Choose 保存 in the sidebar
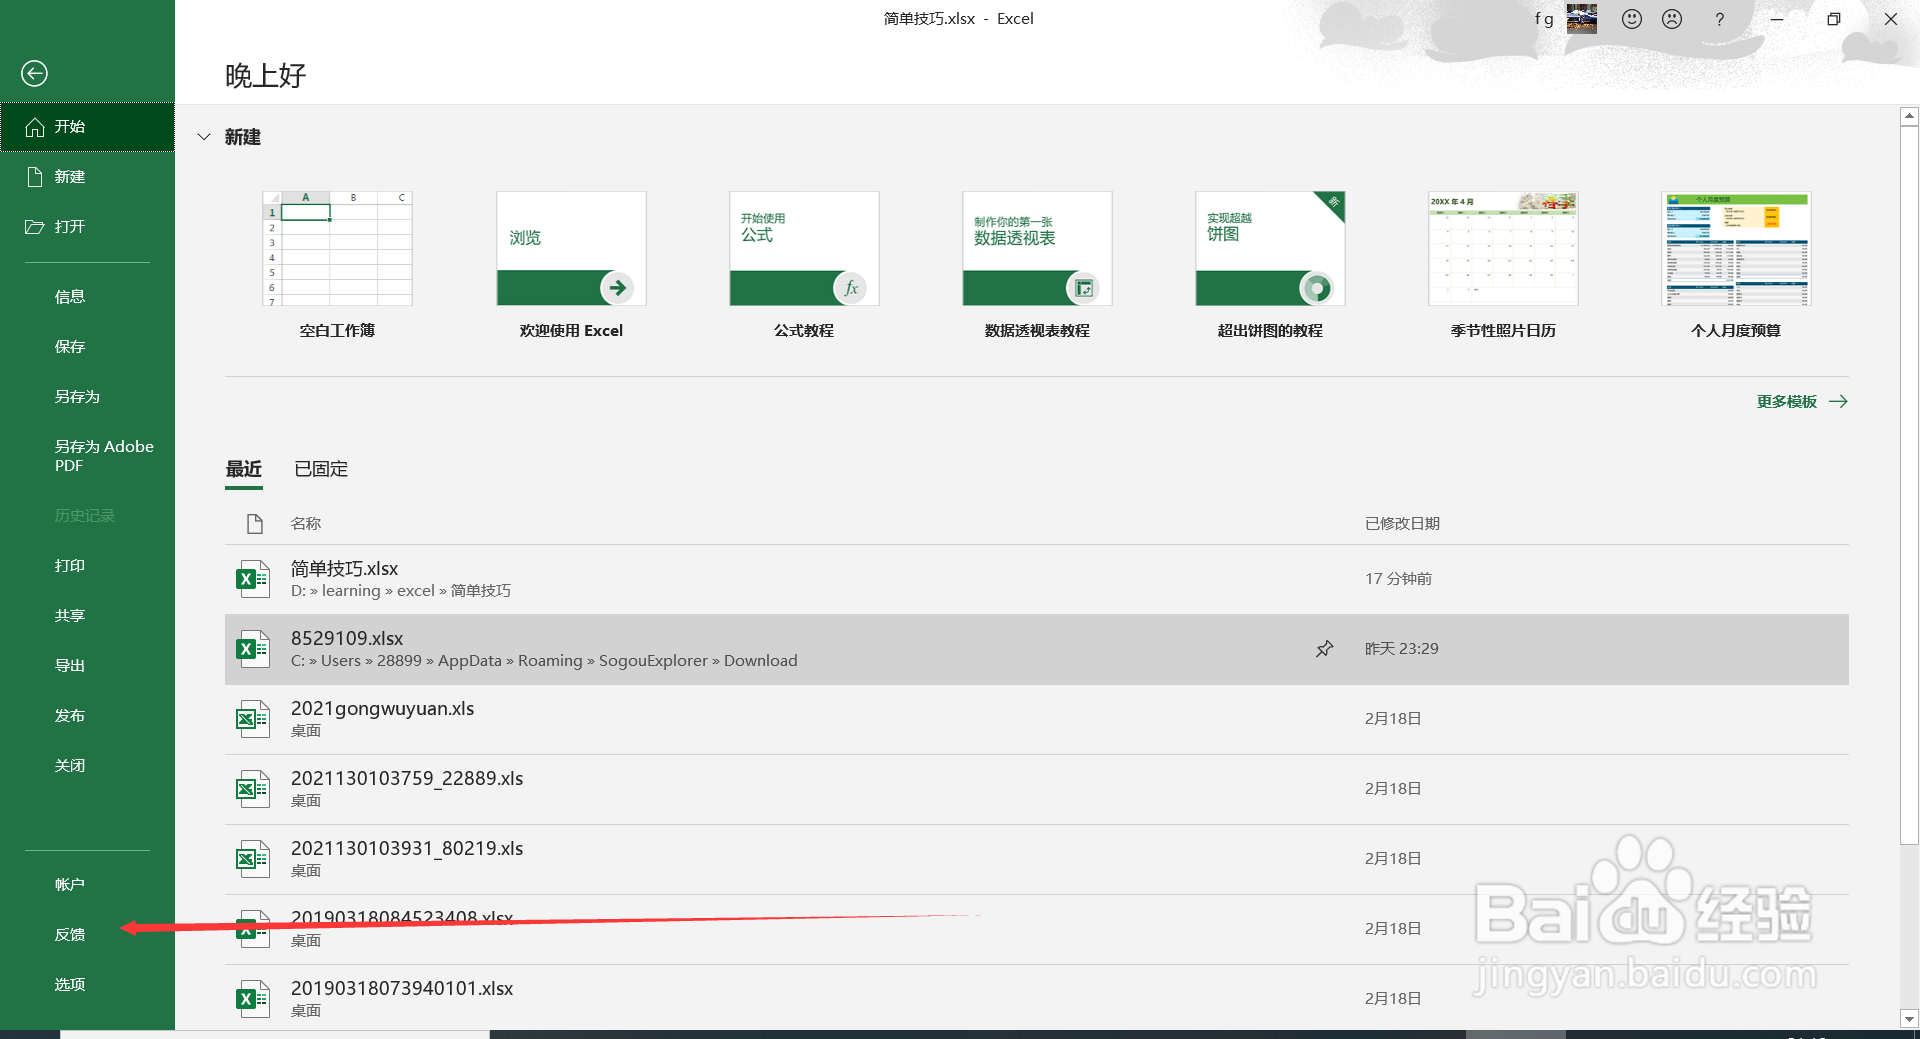This screenshot has width=1920, height=1039. pyautogui.click(x=88, y=347)
